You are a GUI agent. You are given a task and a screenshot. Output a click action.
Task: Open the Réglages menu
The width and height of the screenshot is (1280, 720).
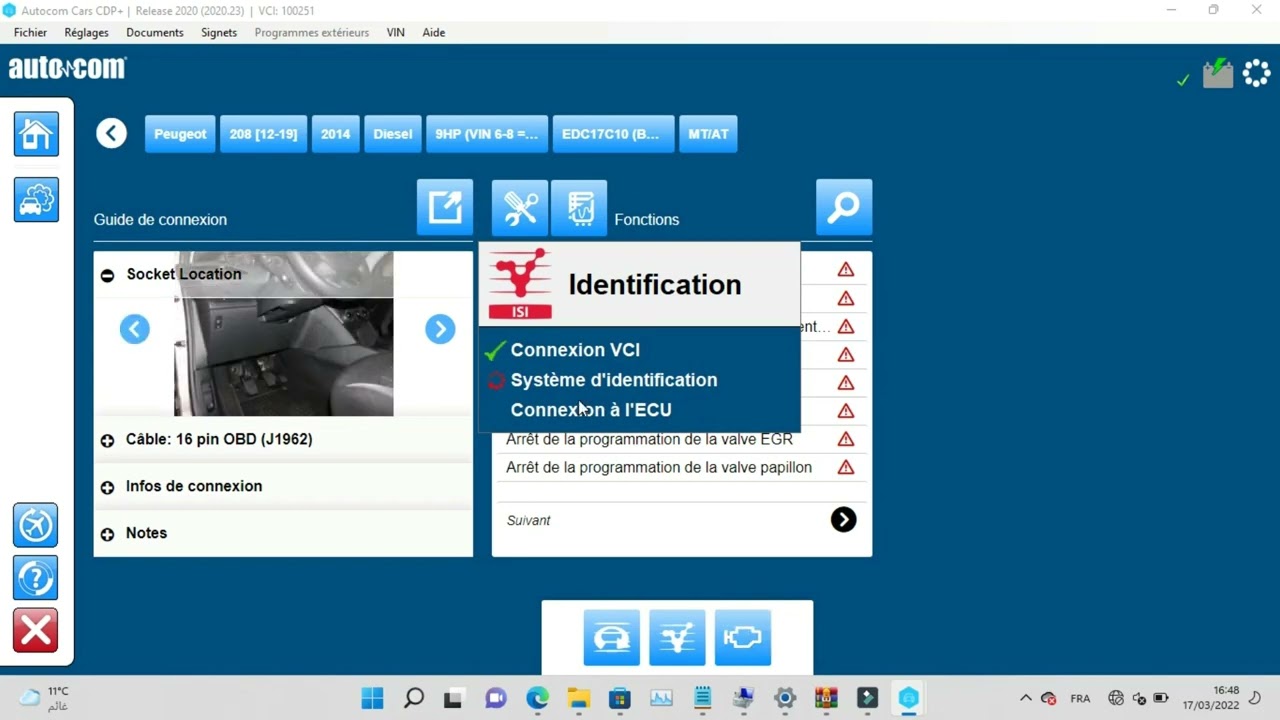click(x=87, y=32)
